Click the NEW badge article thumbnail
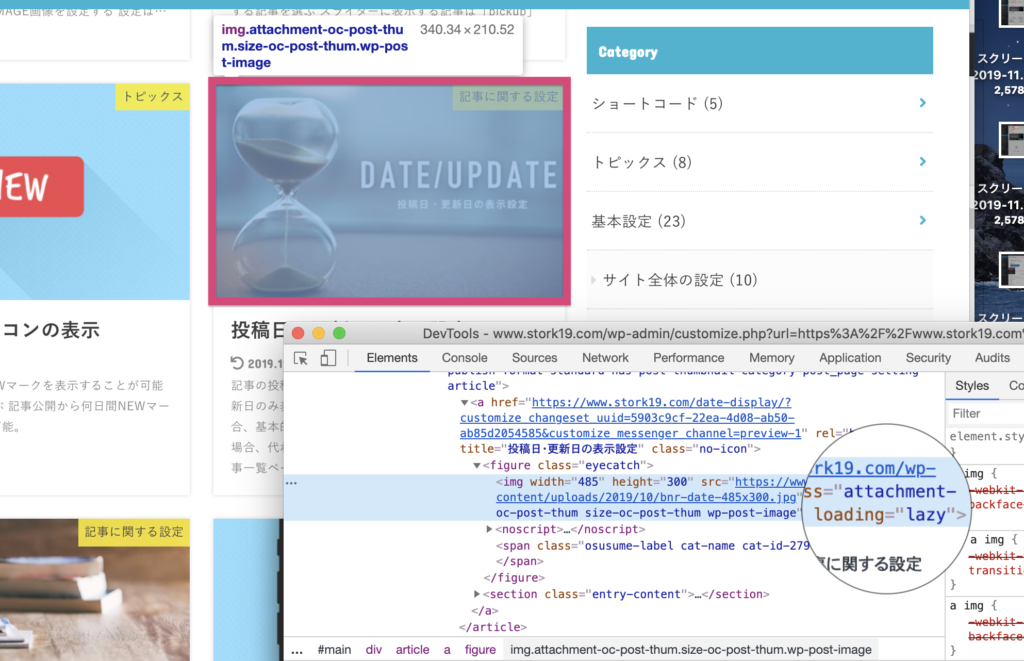 [x=95, y=191]
